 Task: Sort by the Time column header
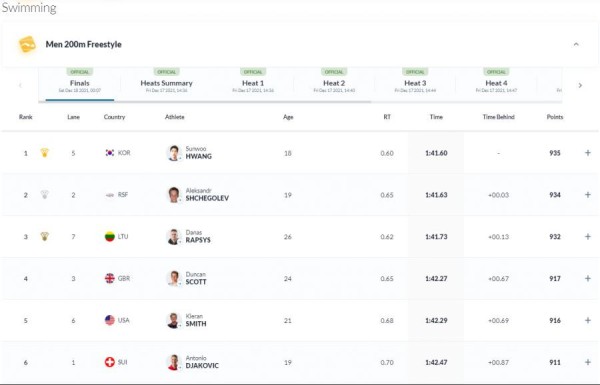(x=436, y=117)
